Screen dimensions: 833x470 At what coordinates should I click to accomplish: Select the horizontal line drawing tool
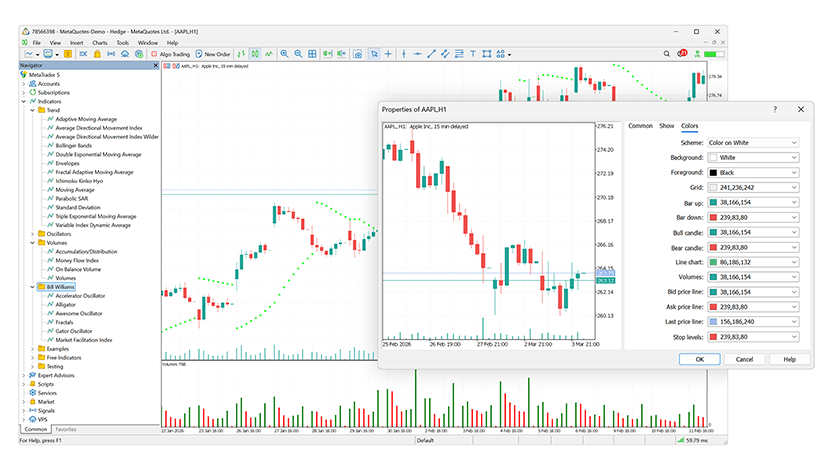point(418,54)
